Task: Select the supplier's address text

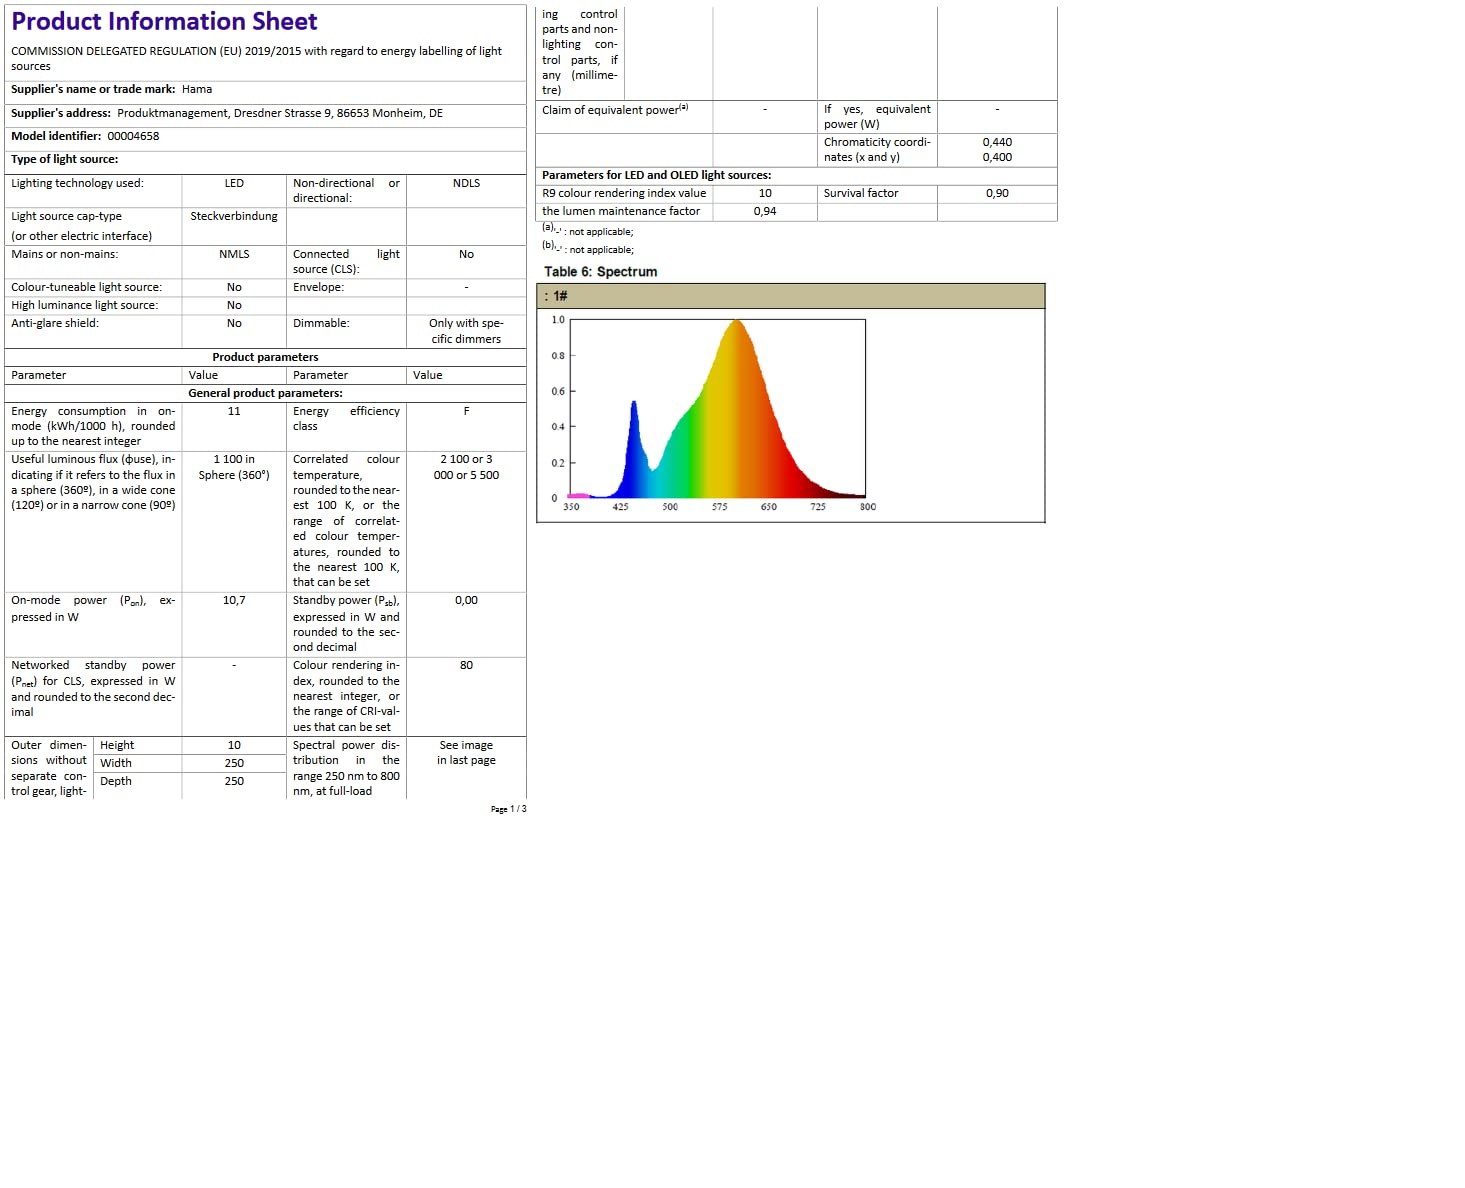Action: click(279, 113)
